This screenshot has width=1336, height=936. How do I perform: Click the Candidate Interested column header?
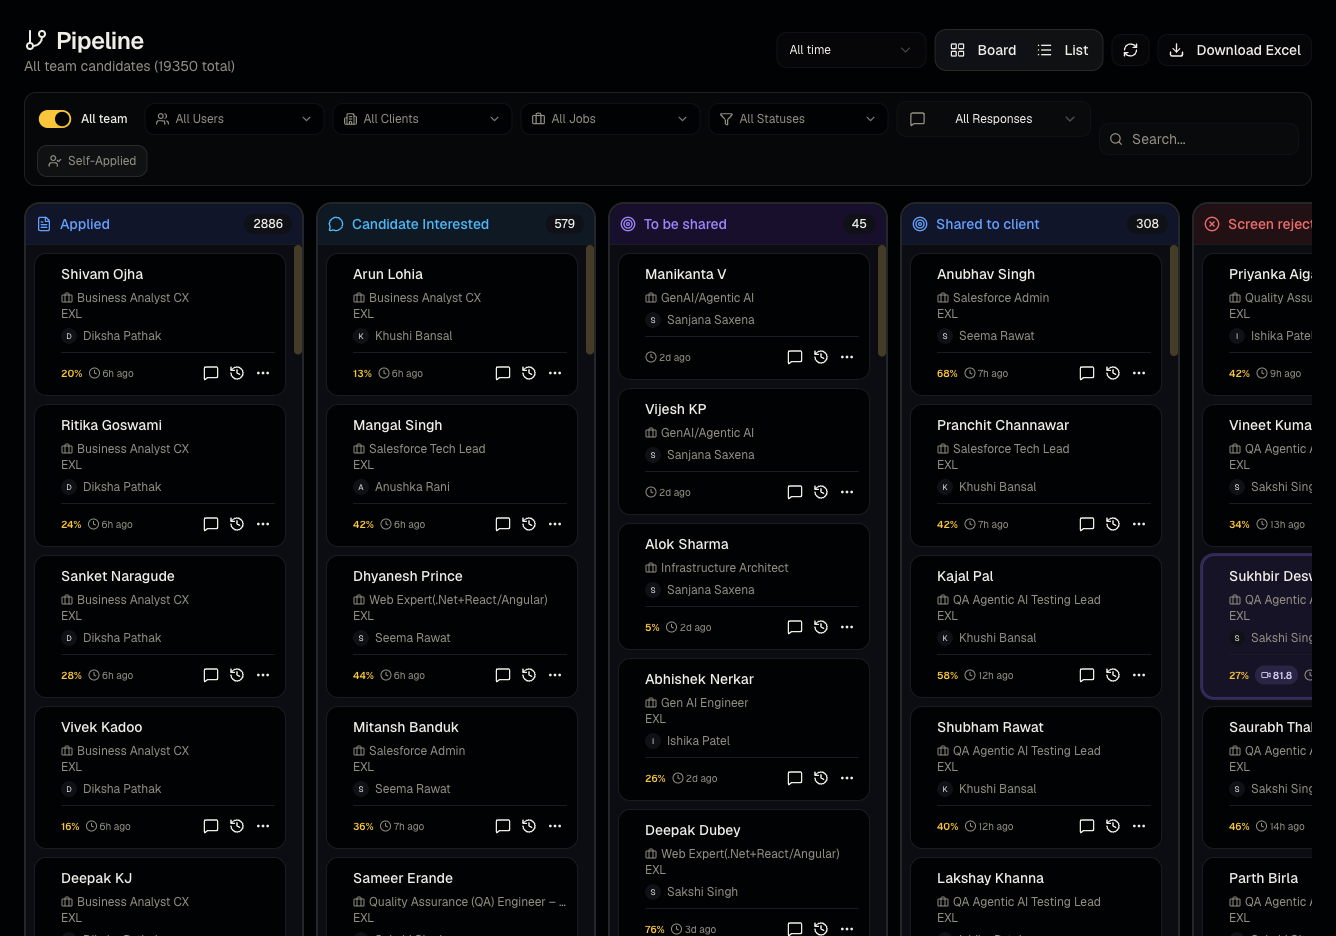point(456,224)
